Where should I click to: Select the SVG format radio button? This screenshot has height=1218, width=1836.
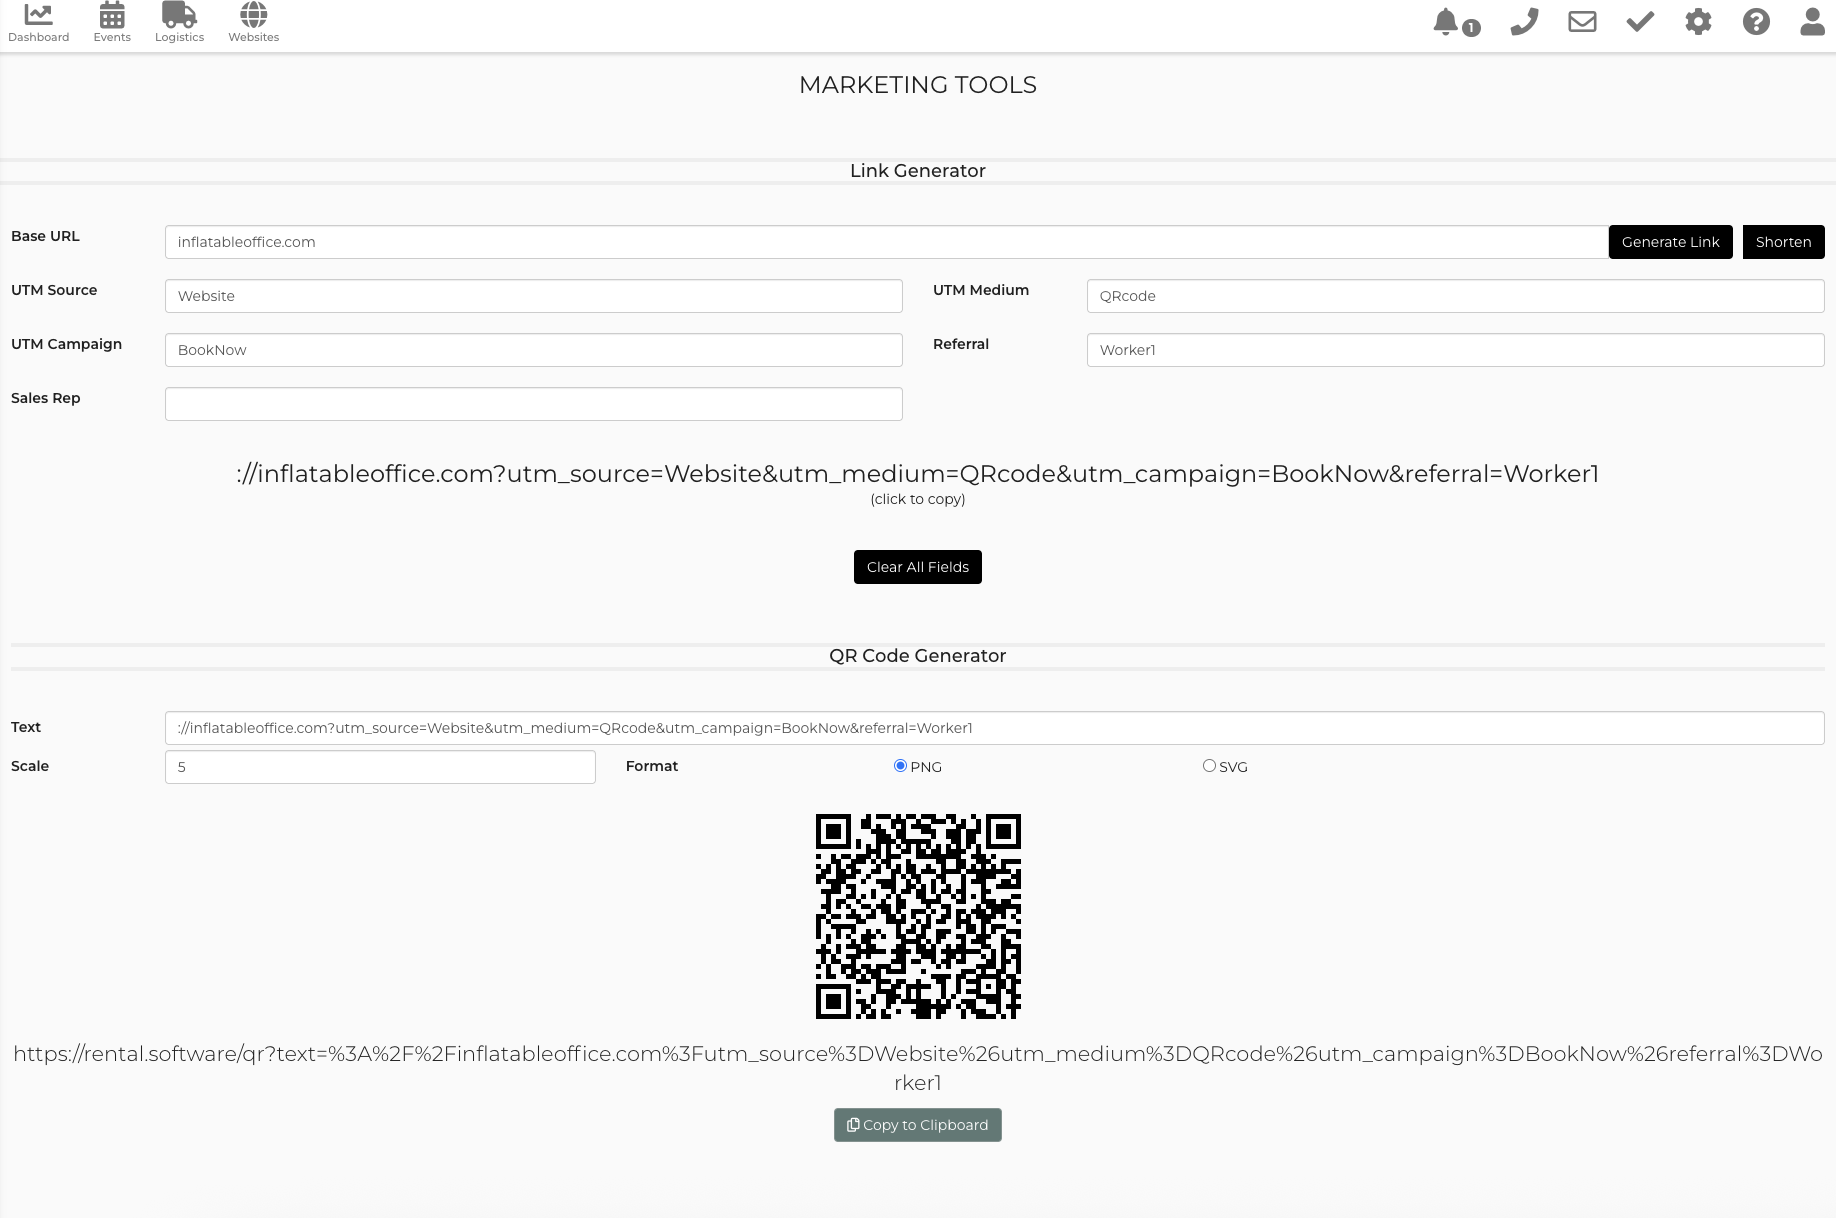click(1209, 766)
